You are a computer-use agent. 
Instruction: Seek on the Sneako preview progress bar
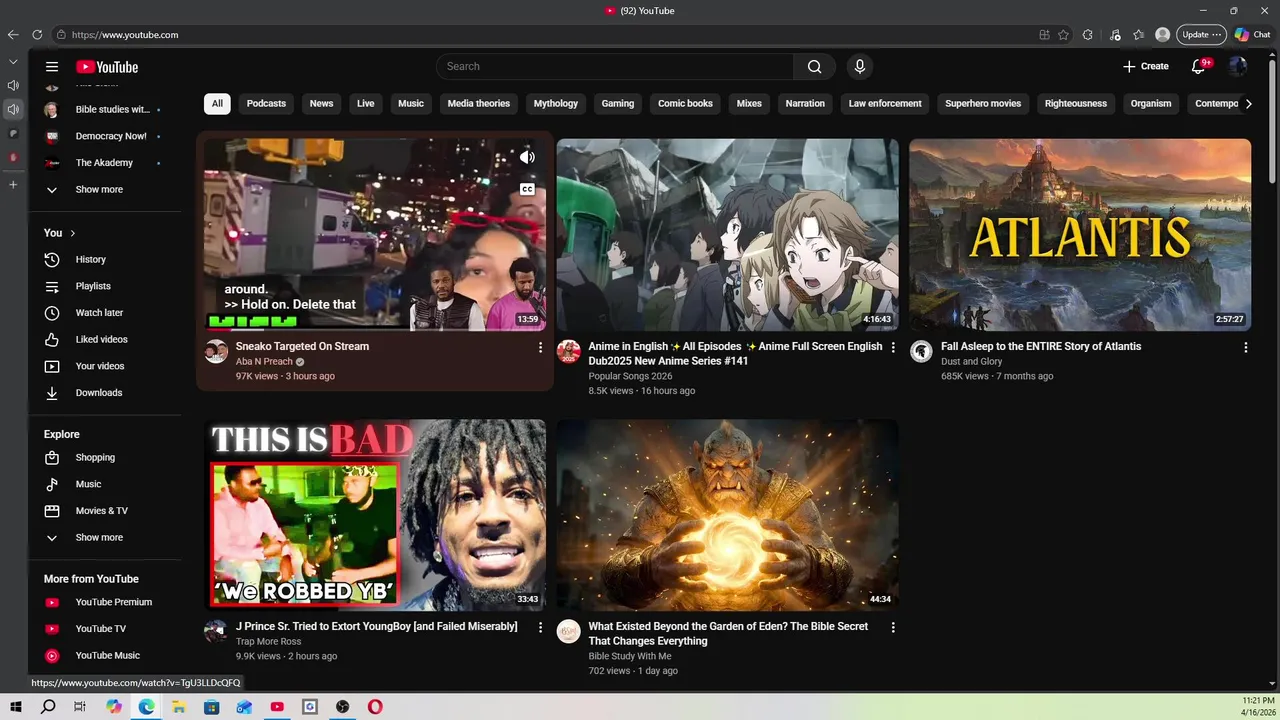click(x=375, y=328)
